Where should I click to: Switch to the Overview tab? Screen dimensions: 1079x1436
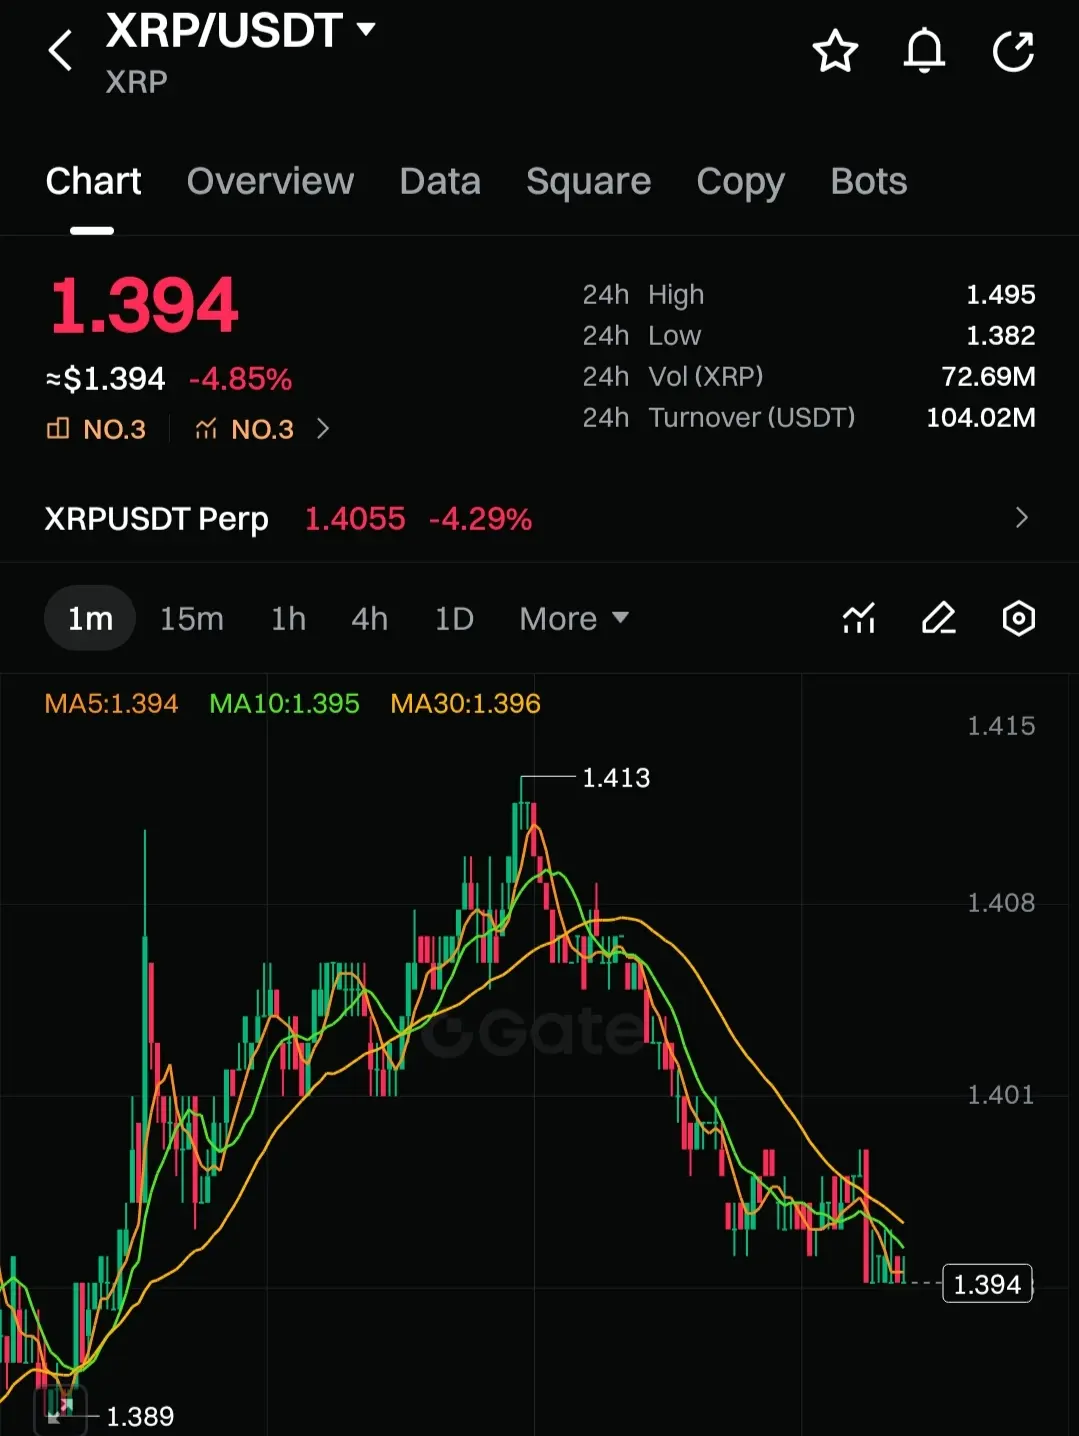point(270,181)
